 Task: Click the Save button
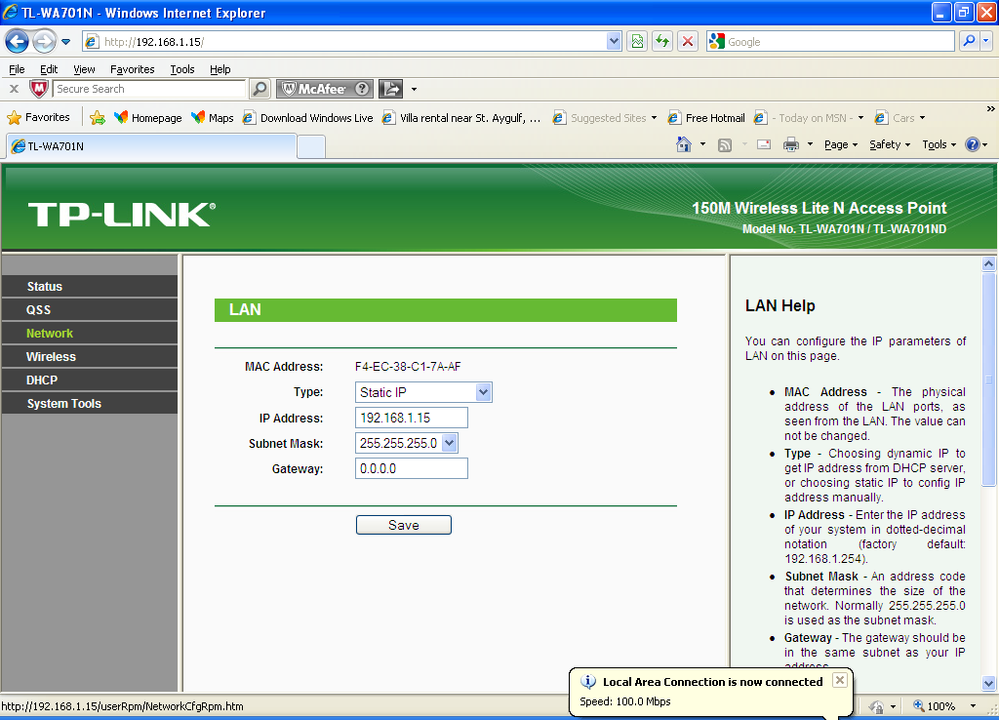(403, 525)
